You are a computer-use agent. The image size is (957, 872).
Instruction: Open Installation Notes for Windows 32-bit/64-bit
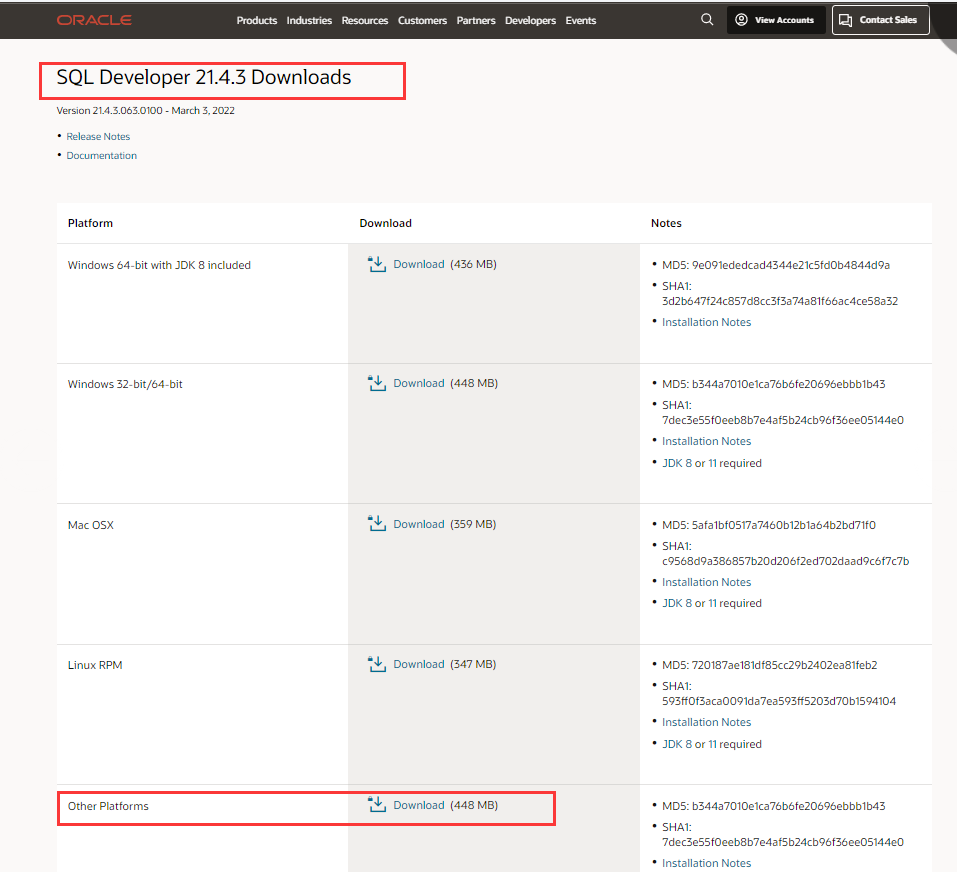click(x=706, y=441)
